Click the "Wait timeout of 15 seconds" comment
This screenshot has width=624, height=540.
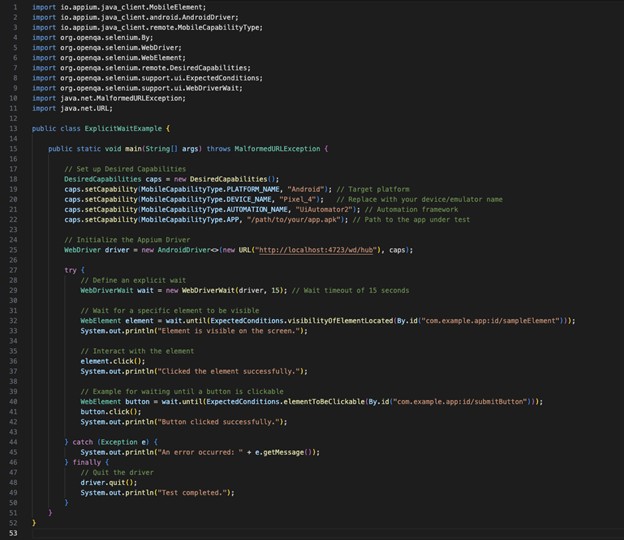point(350,290)
